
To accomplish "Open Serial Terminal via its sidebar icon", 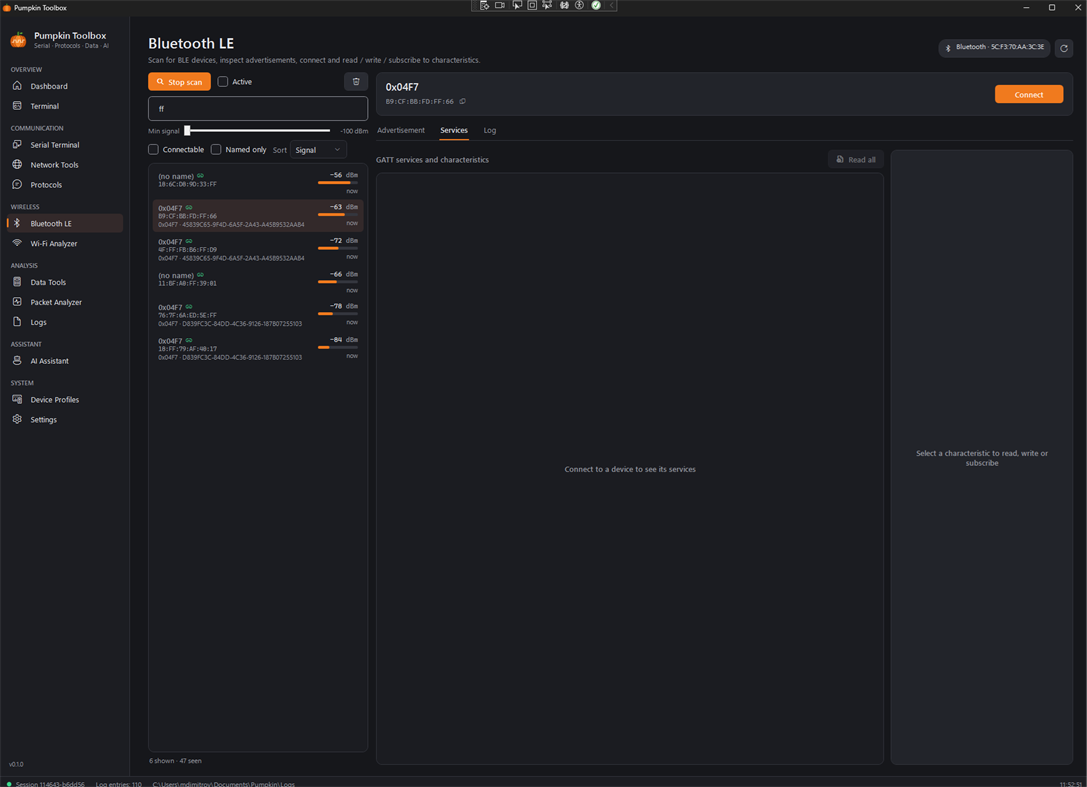I will tap(17, 145).
